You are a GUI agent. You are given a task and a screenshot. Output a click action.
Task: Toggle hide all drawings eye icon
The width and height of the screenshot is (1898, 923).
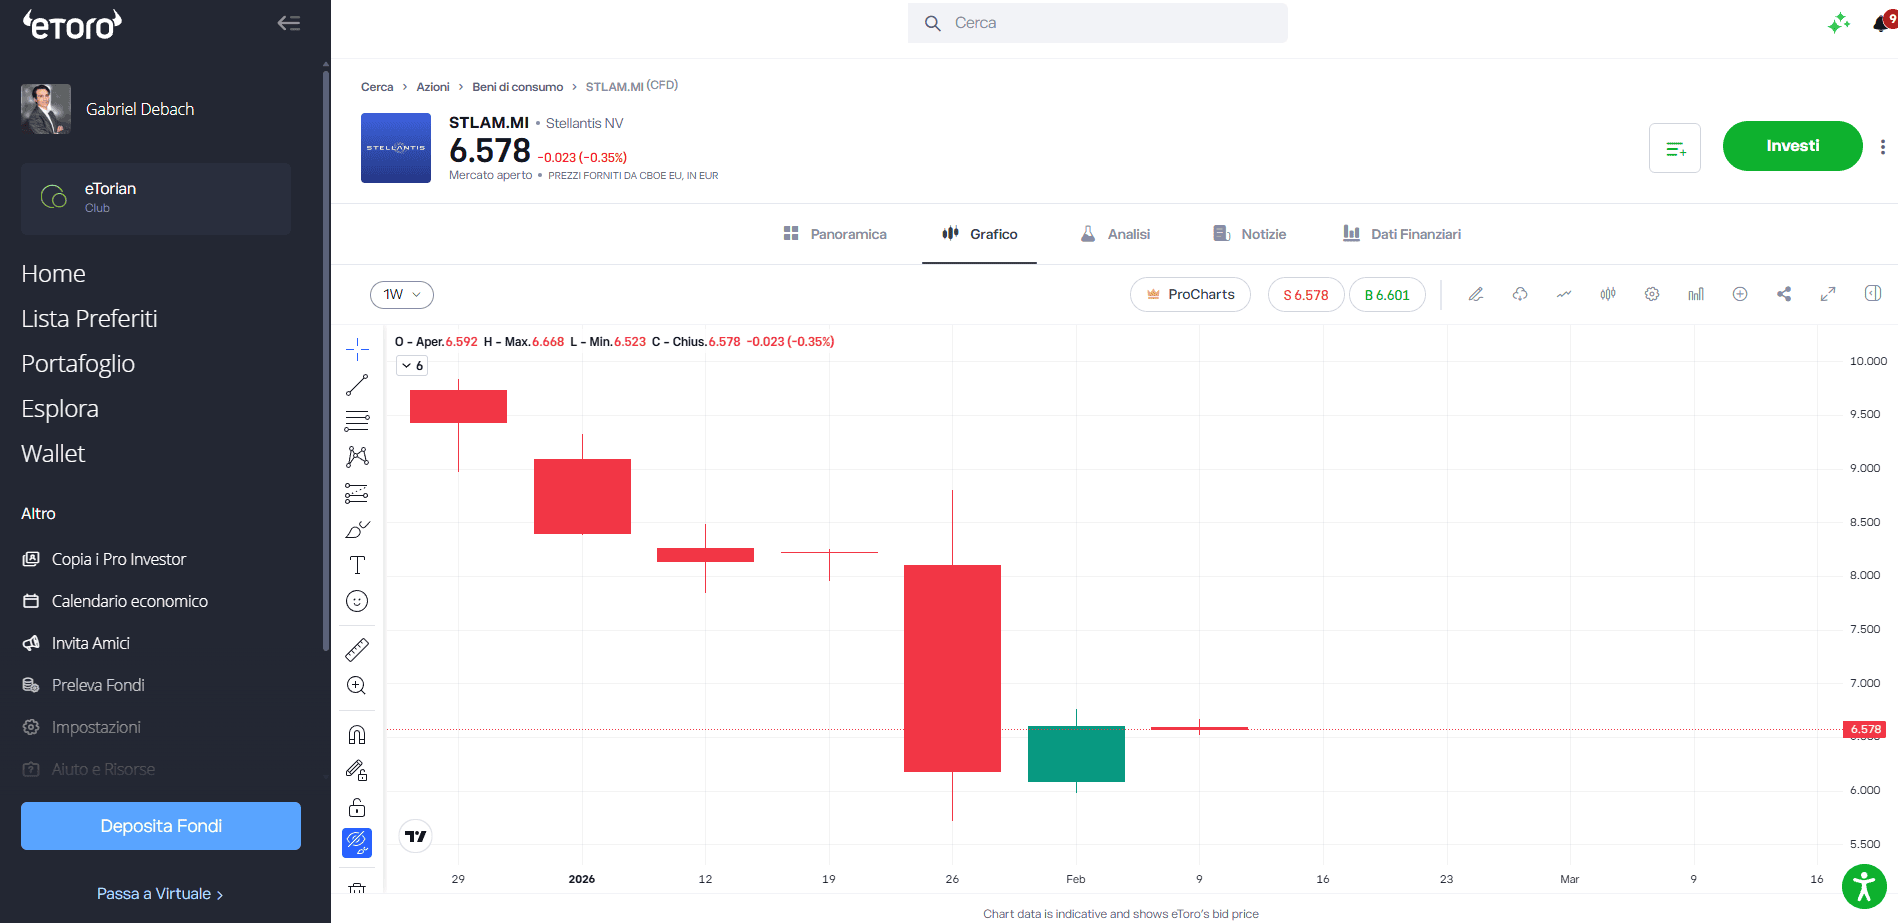coord(357,843)
